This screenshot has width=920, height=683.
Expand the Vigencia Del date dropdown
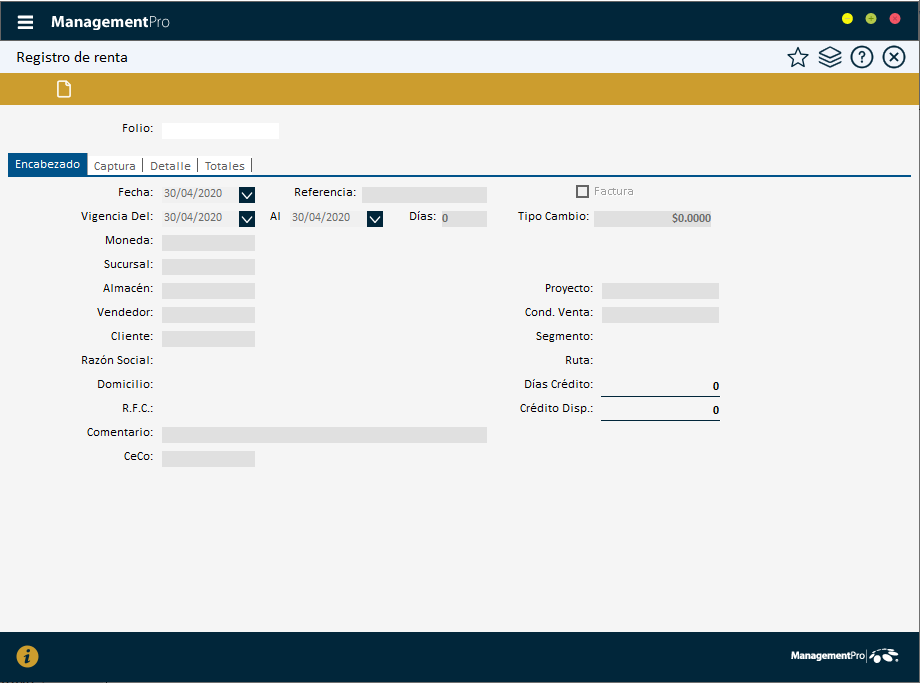coord(247,219)
